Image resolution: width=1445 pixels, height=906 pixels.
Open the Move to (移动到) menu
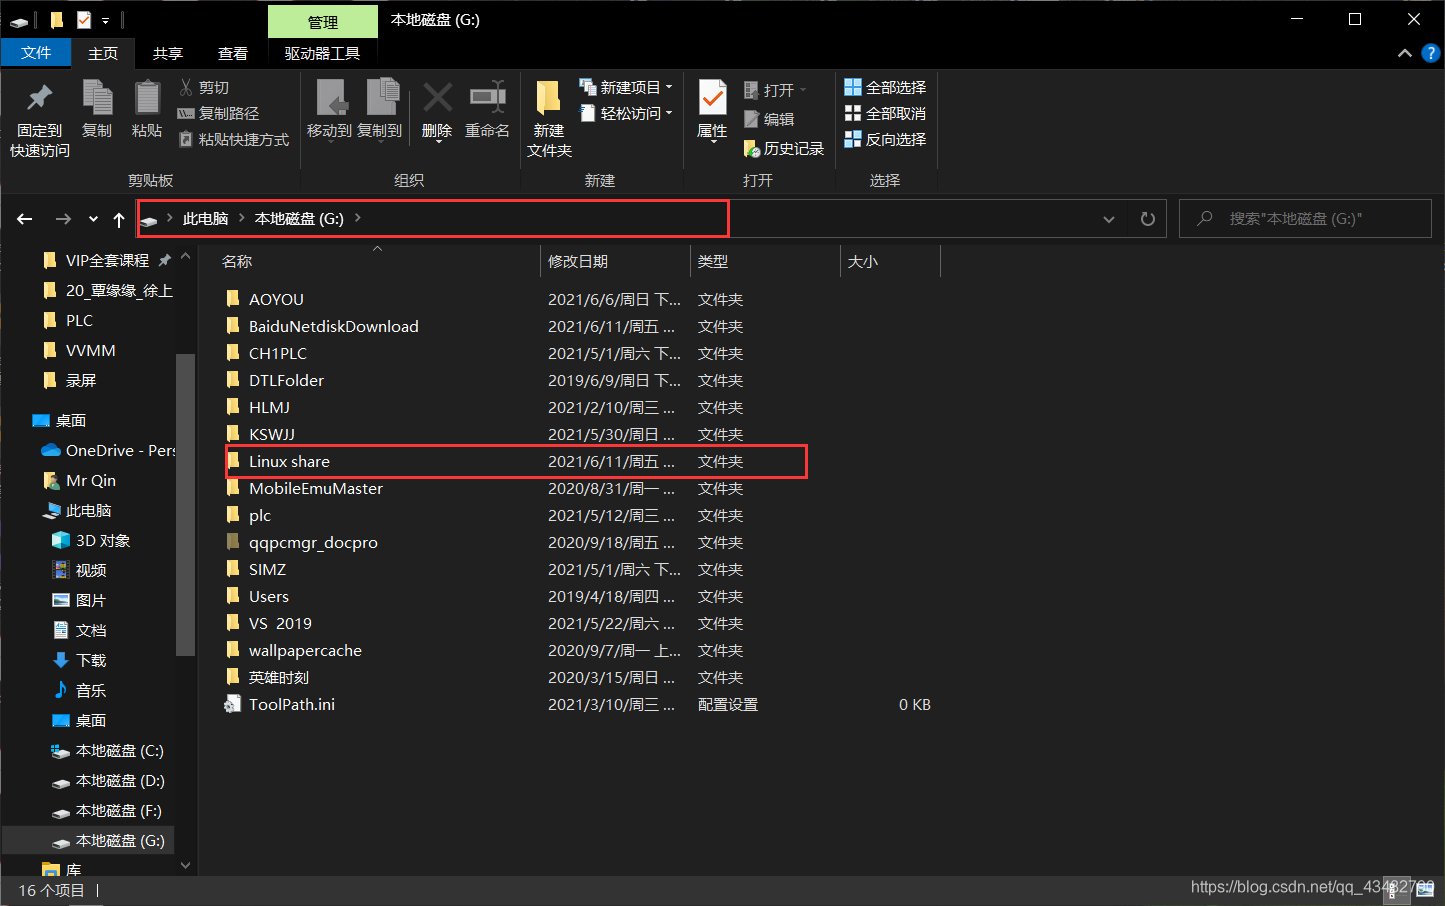coord(329,110)
